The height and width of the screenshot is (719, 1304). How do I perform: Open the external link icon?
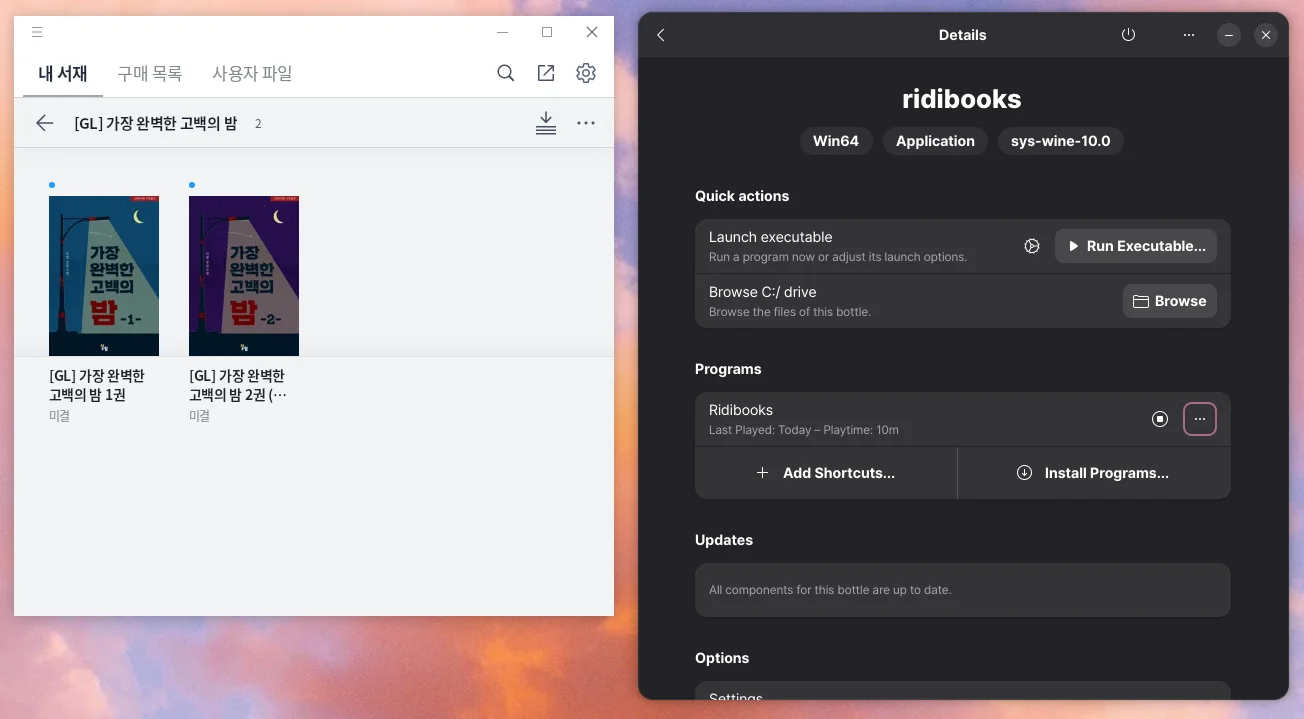pos(546,73)
